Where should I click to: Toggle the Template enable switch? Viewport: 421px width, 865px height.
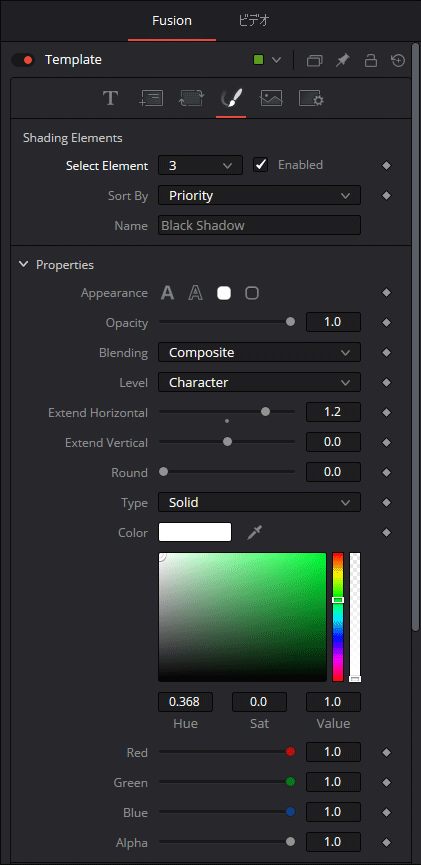tap(23, 60)
